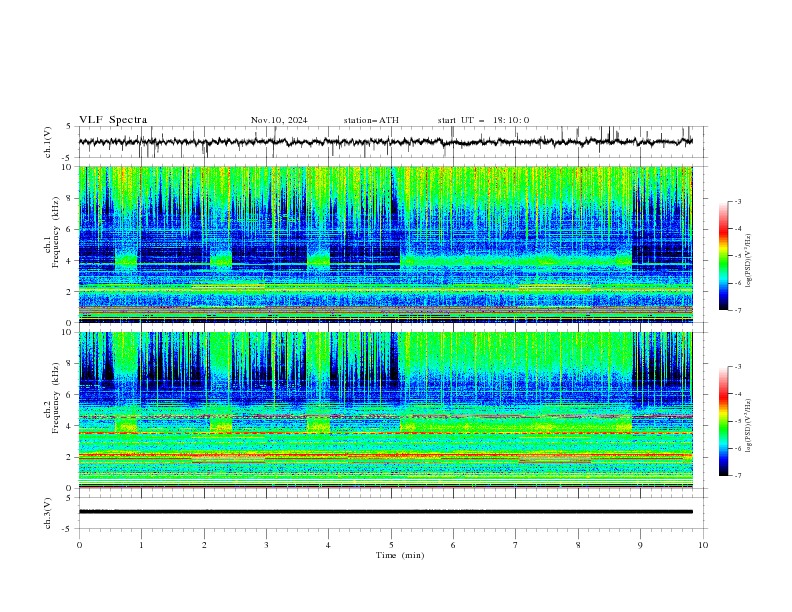Click time axis tick label "7"
The image size is (792, 612).
(x=516, y=545)
